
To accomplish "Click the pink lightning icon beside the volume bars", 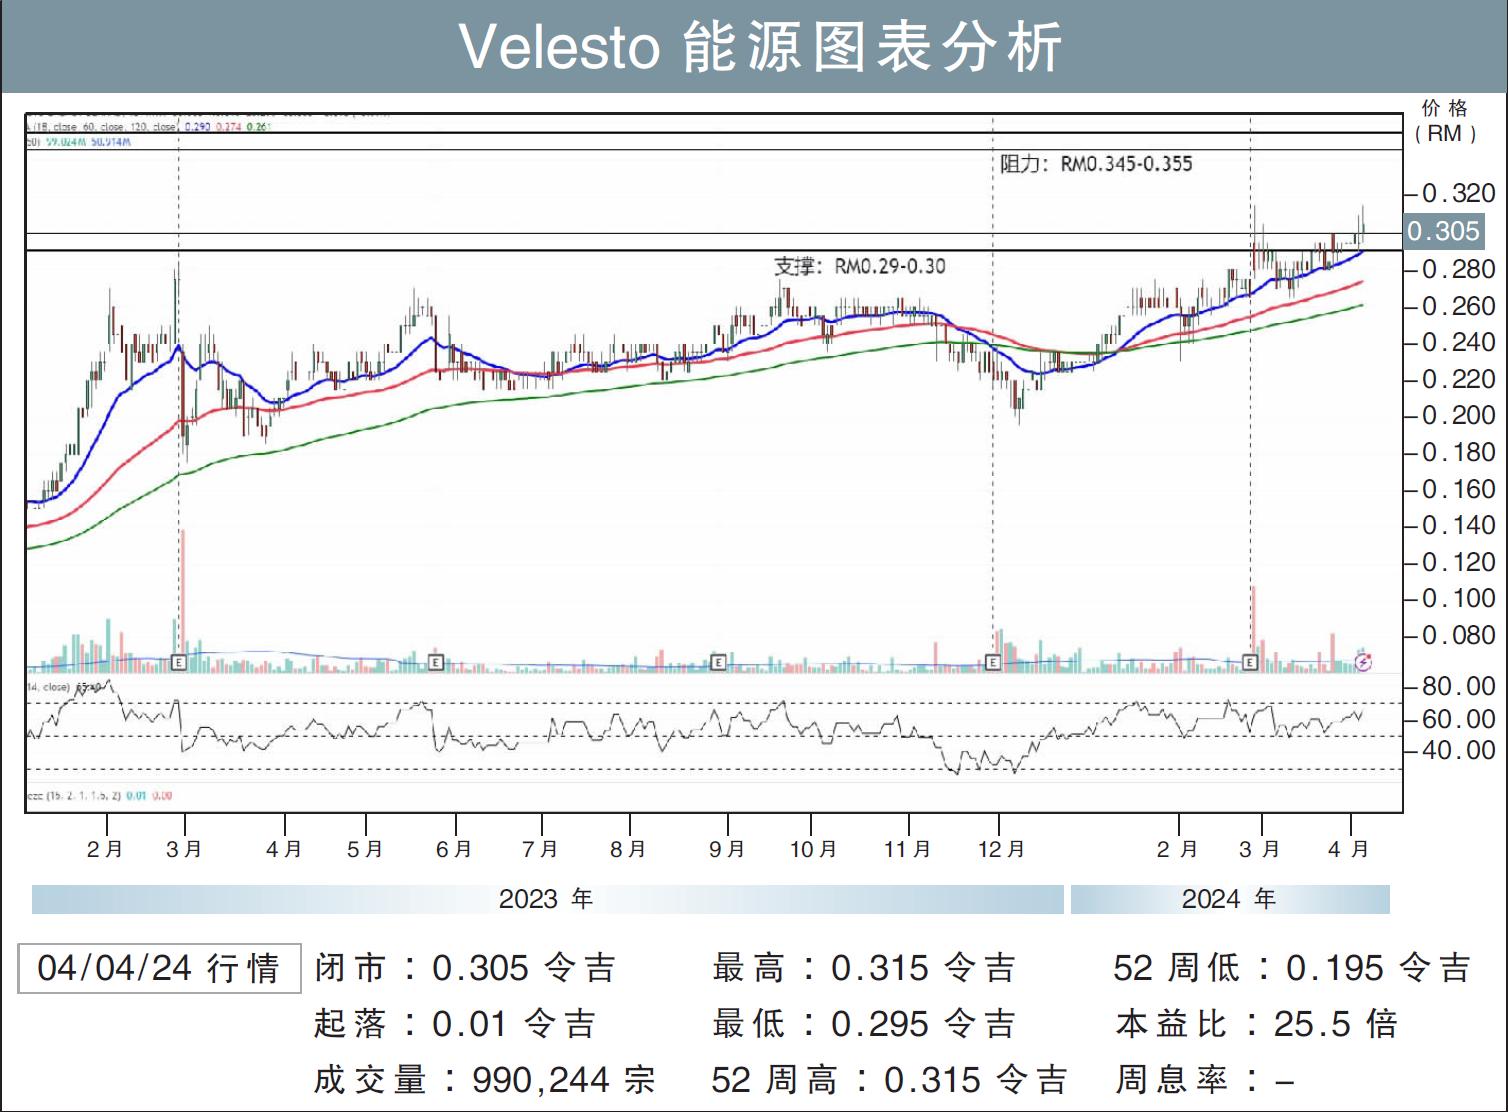I will point(1364,661).
